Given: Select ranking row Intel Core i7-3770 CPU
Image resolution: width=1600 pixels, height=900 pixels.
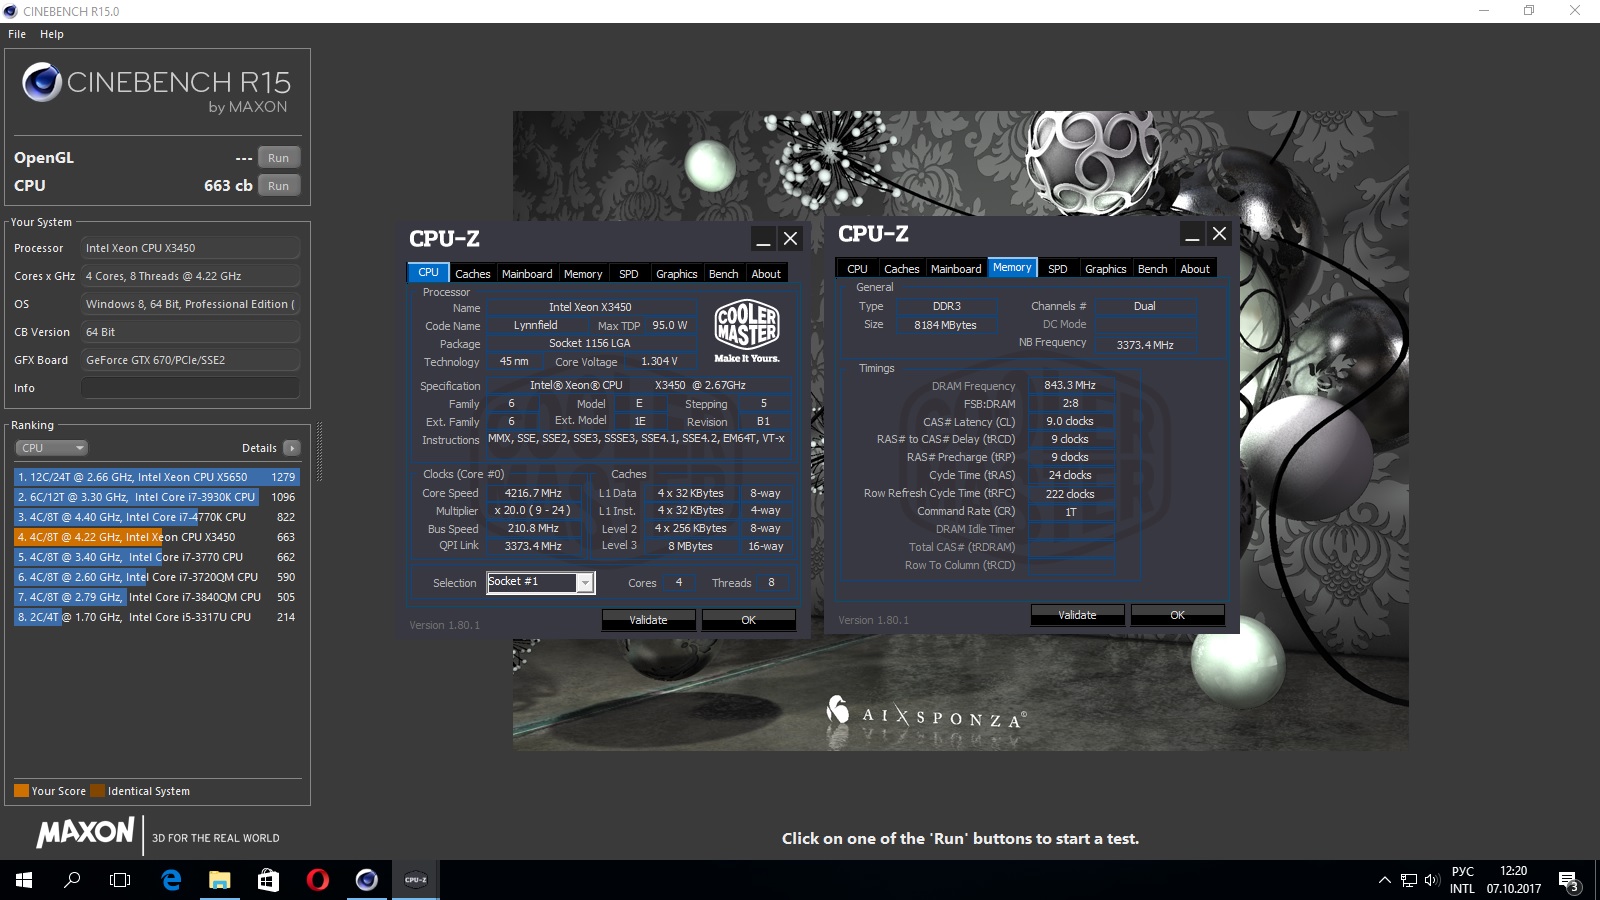Looking at the screenshot, I should pos(157,557).
